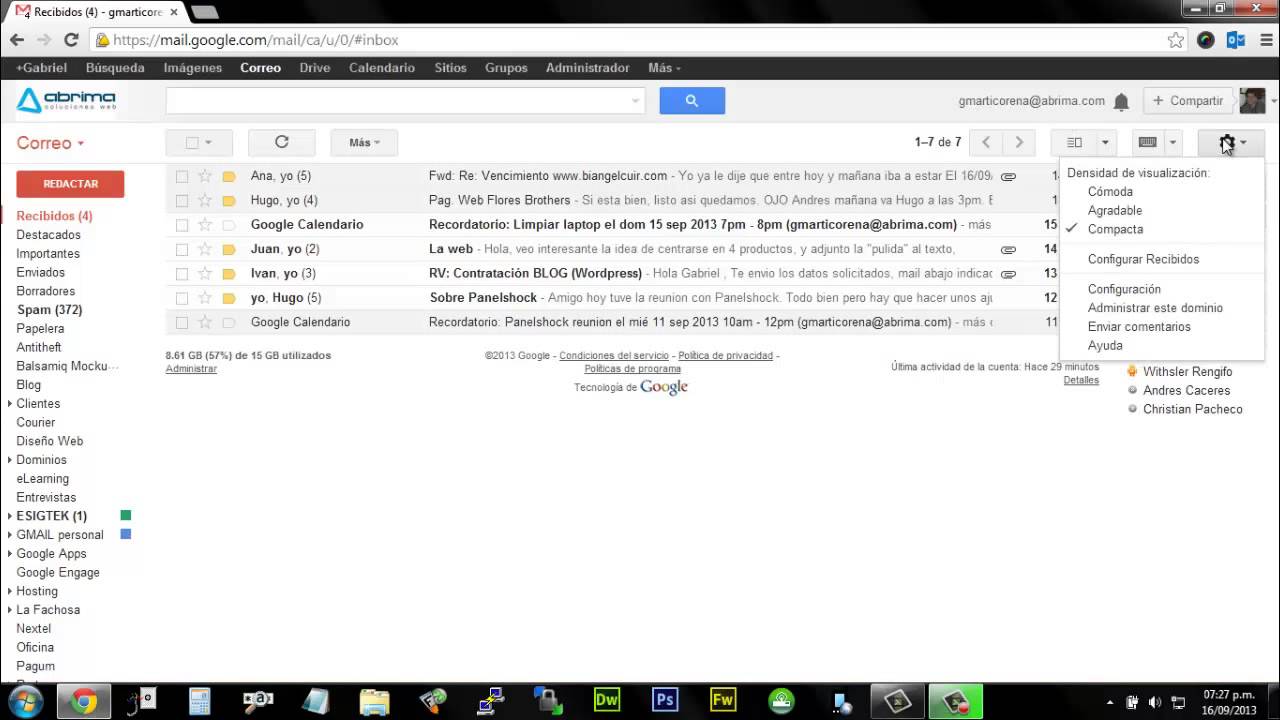Click the Windows Start button

click(25, 700)
